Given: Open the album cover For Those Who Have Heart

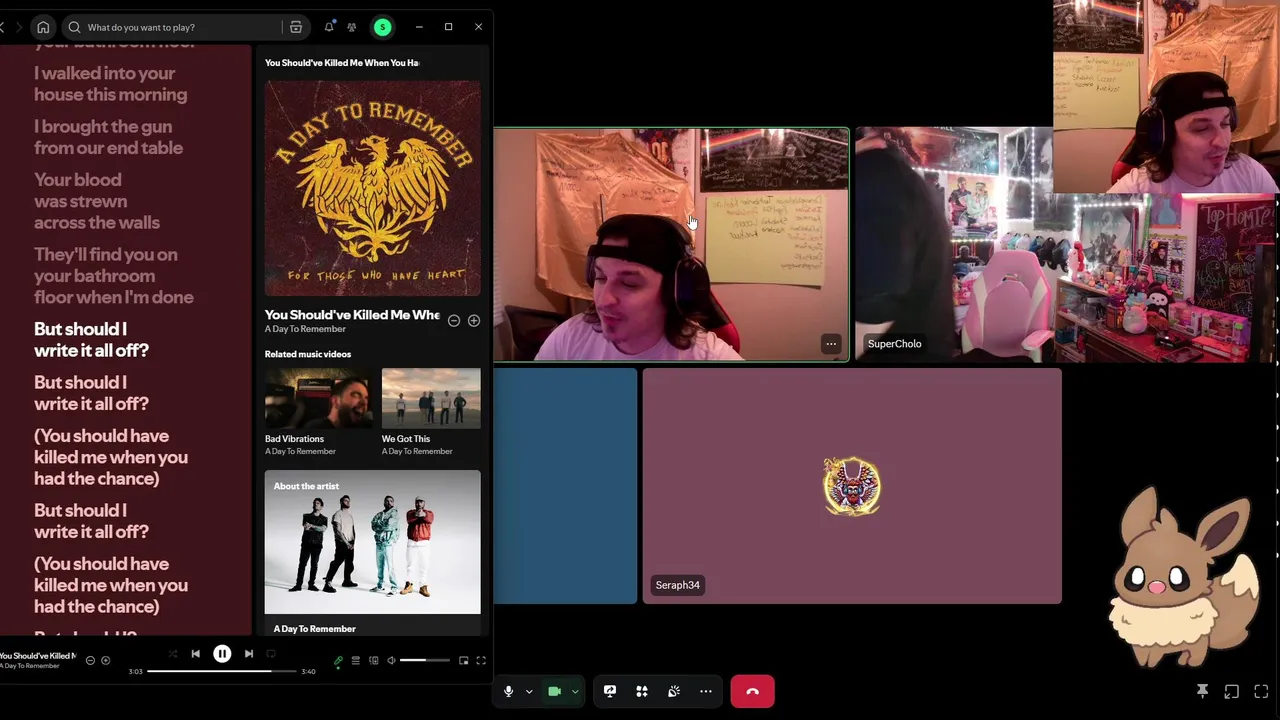Looking at the screenshot, I should (372, 188).
